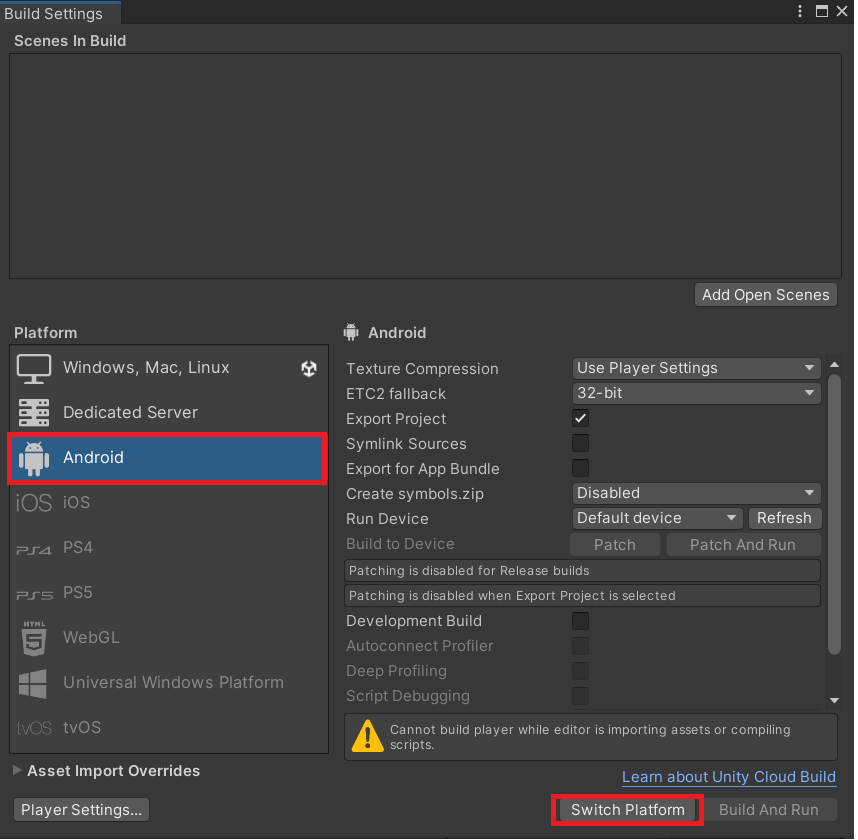
Task: Click the 'Patching is disabled for Release builds' message
Action: 582,571
